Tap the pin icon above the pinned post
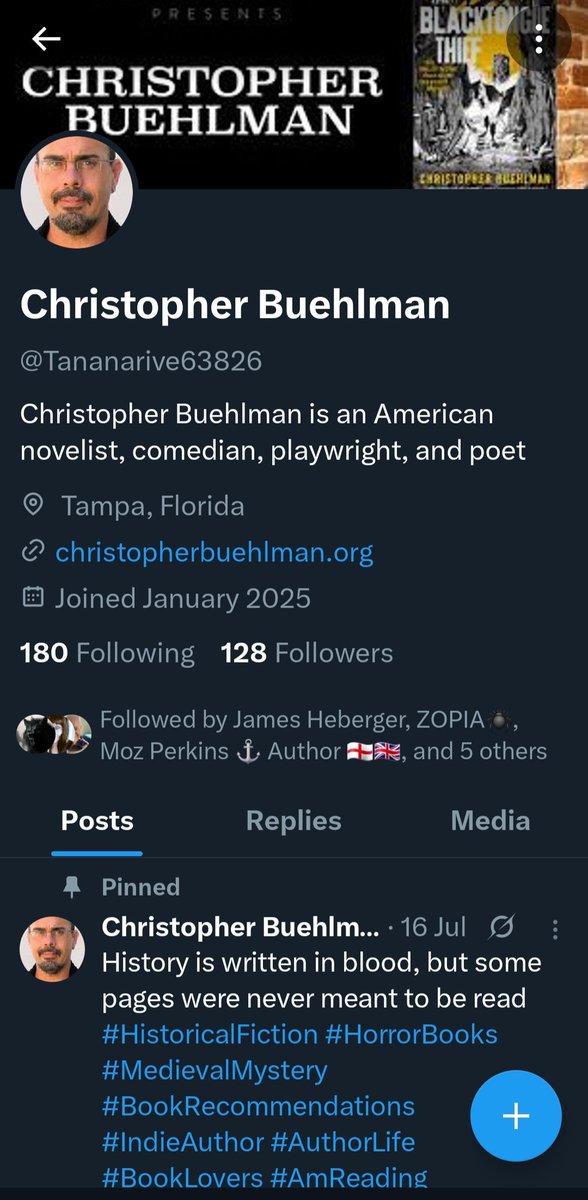 tap(70, 887)
